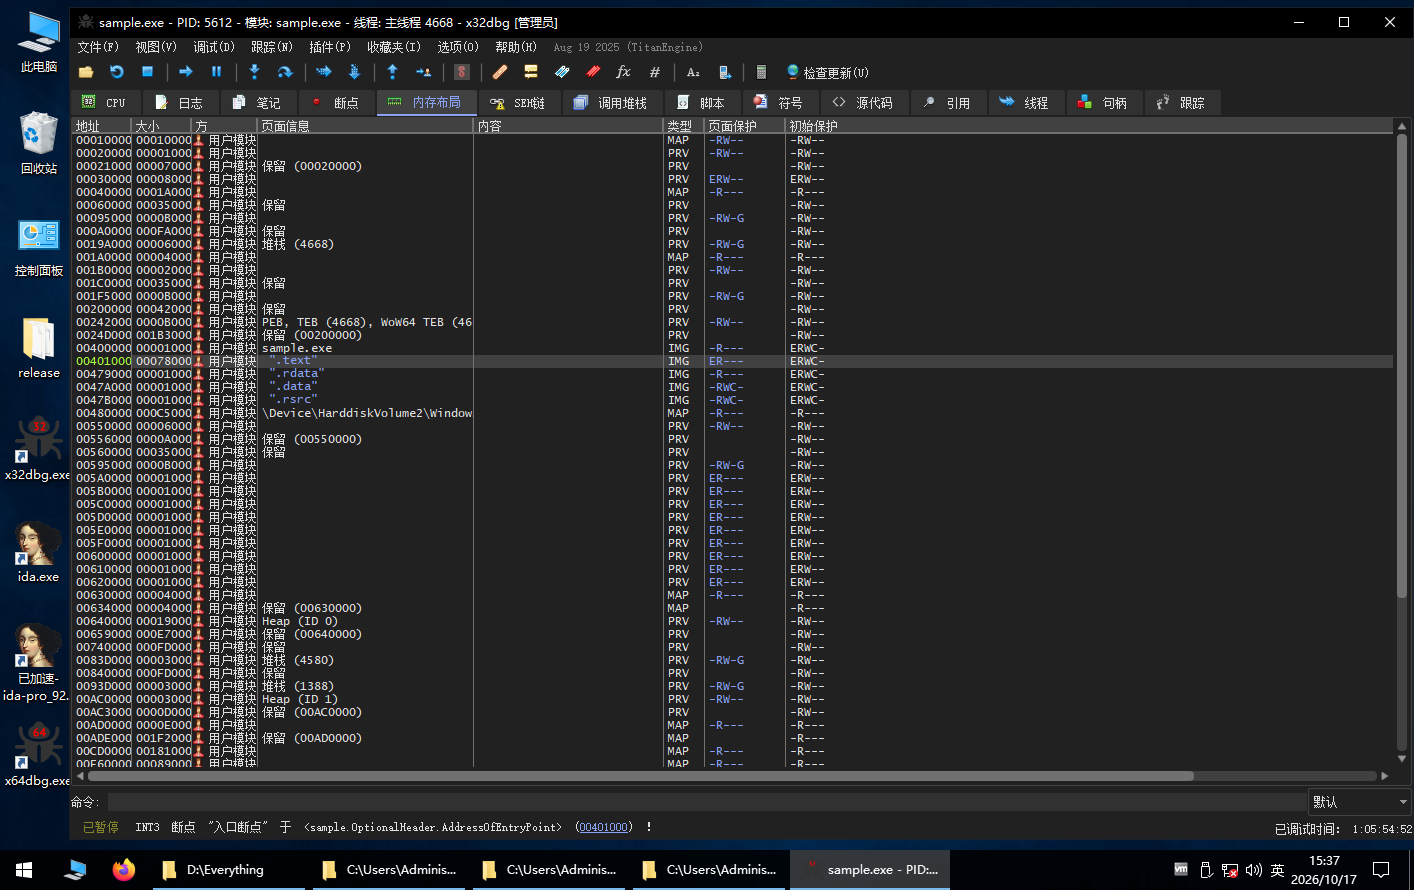This screenshot has height=890, width=1414.
Task: Stop debugging with the blue square icon
Action: [x=147, y=72]
